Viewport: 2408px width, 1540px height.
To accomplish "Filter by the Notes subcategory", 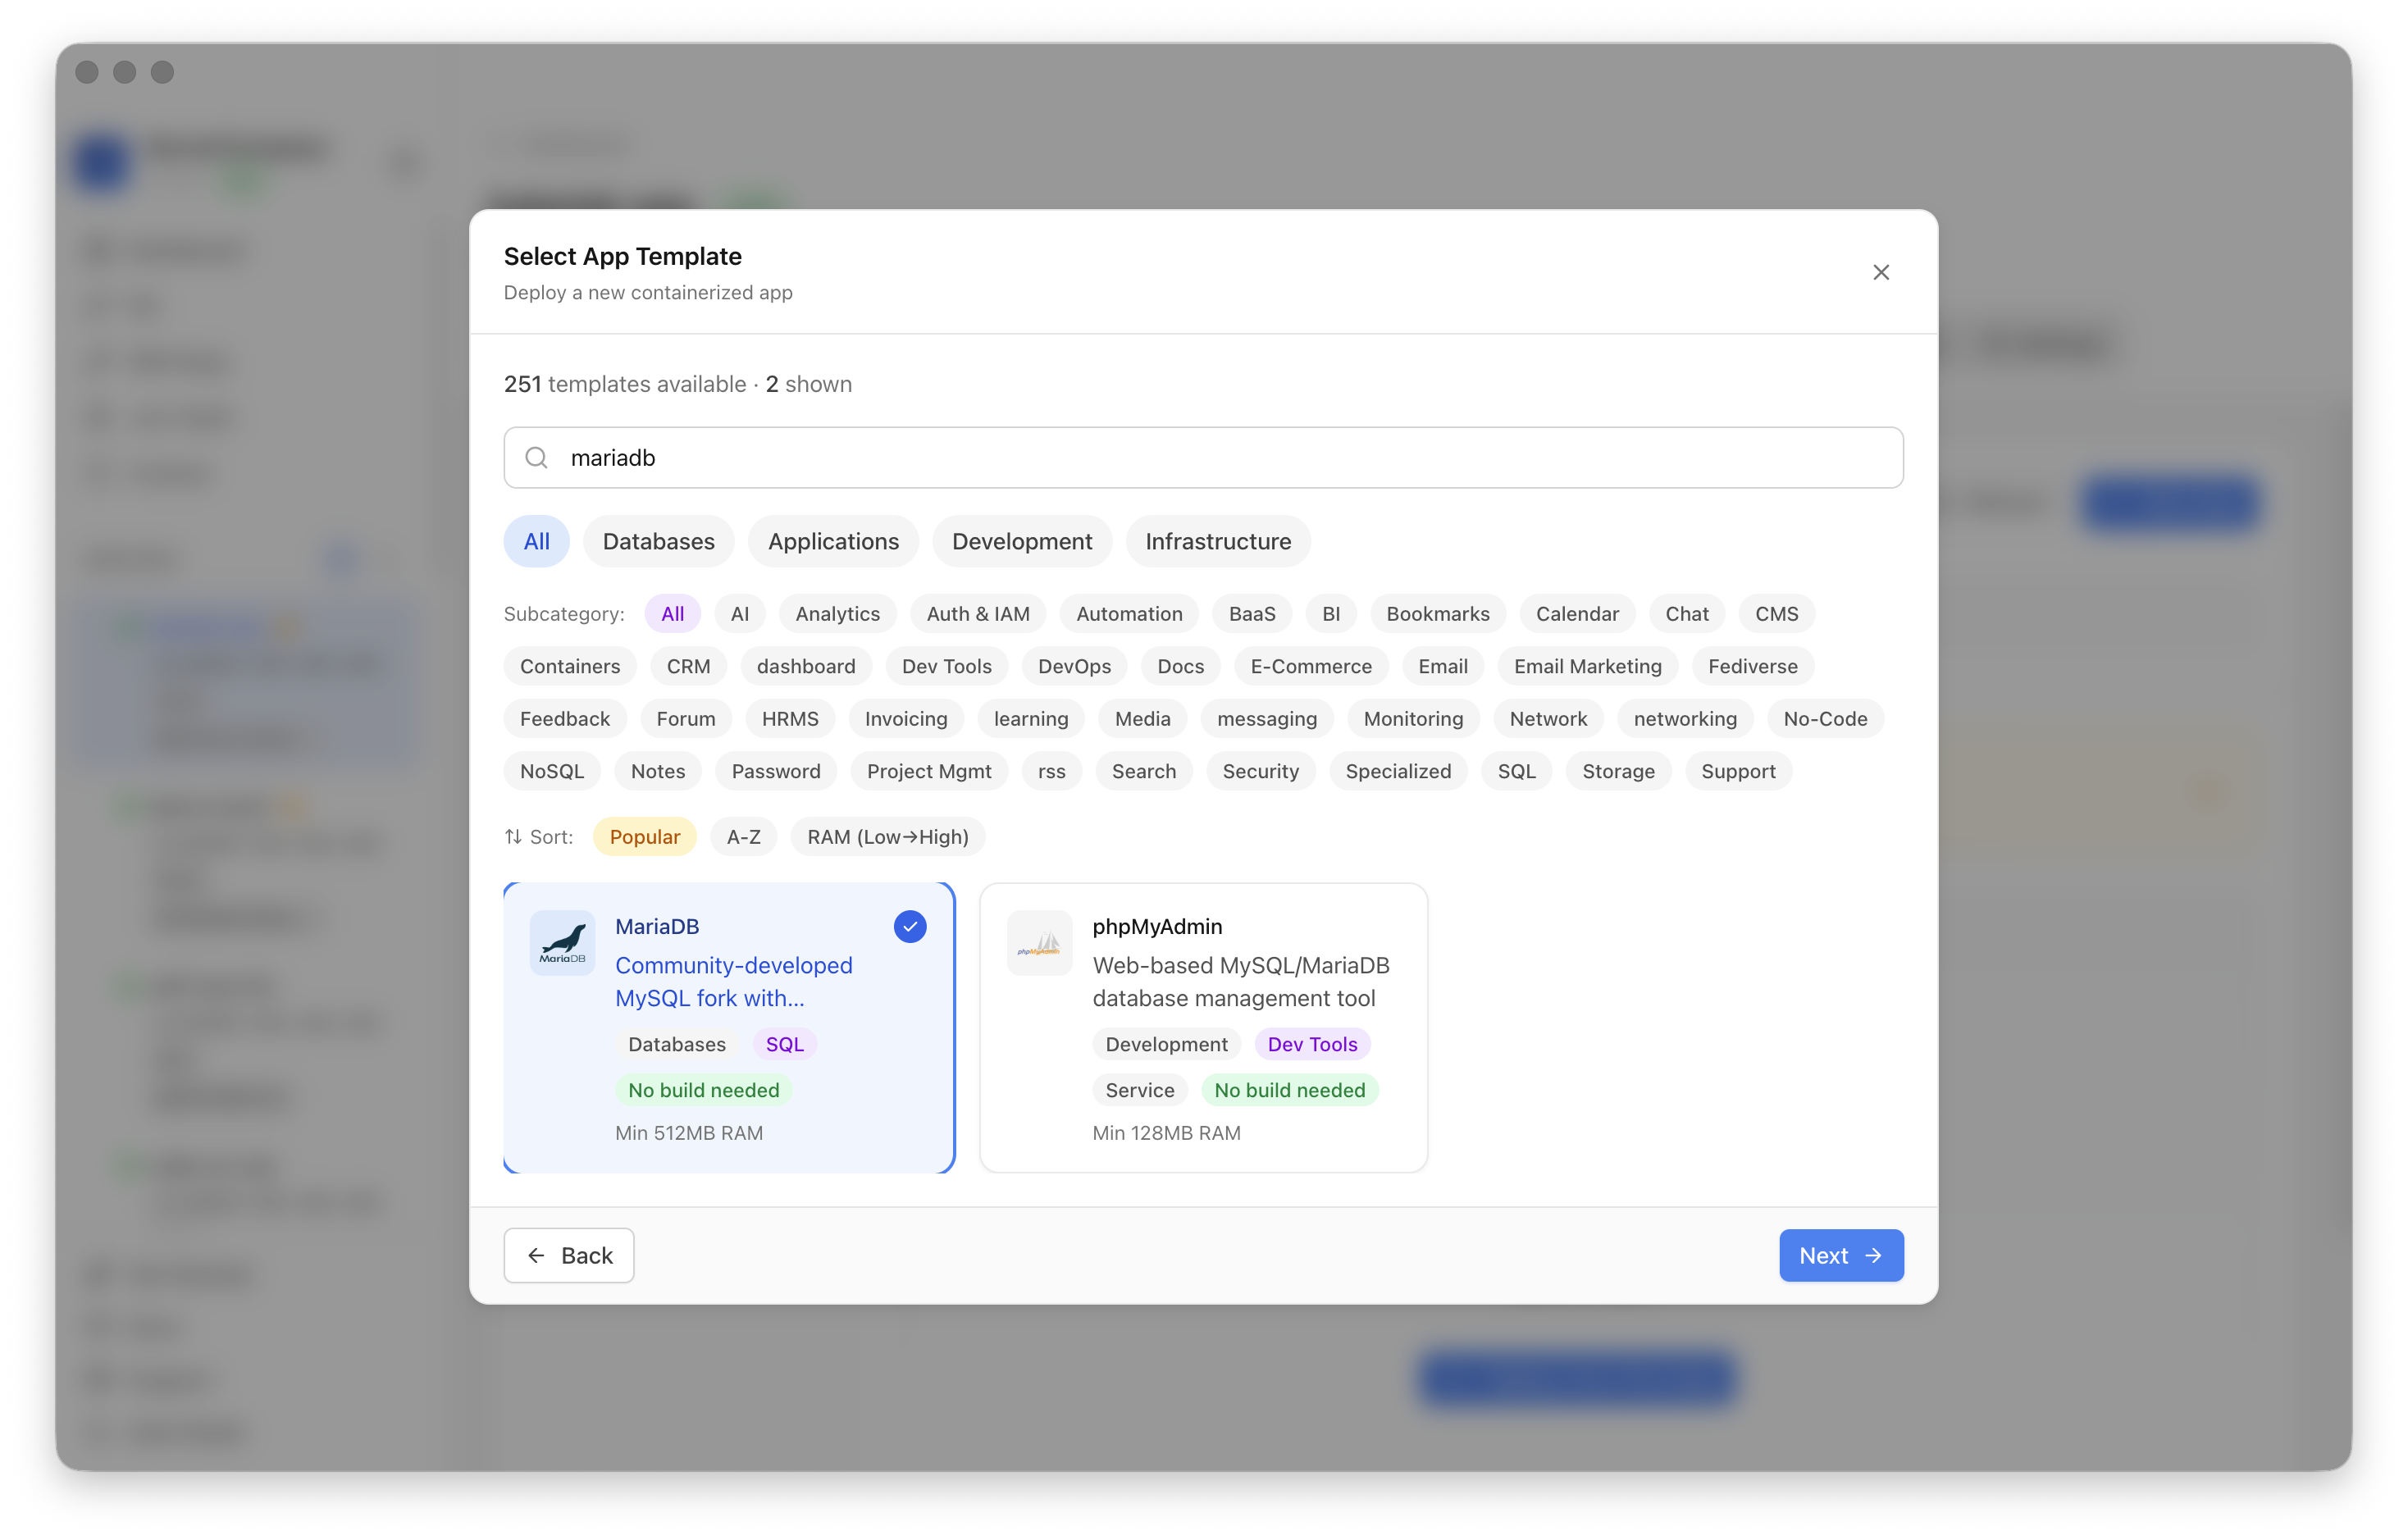I will (658, 771).
